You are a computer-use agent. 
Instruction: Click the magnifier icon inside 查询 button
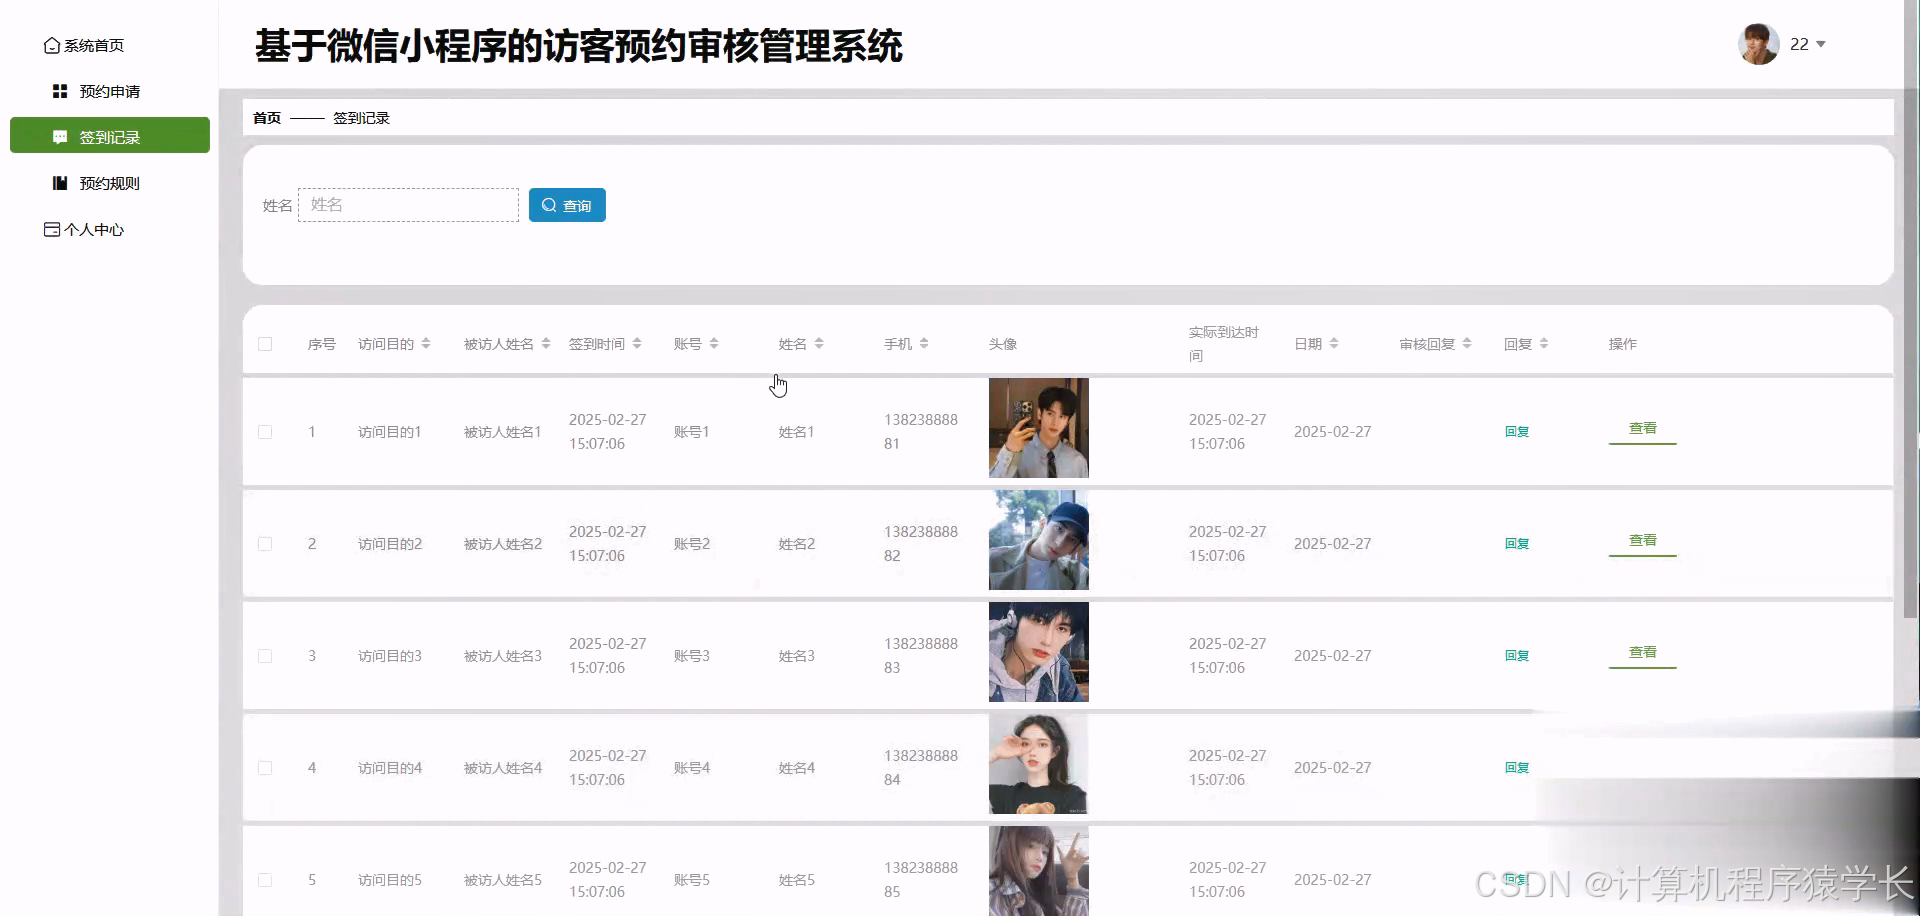(548, 205)
